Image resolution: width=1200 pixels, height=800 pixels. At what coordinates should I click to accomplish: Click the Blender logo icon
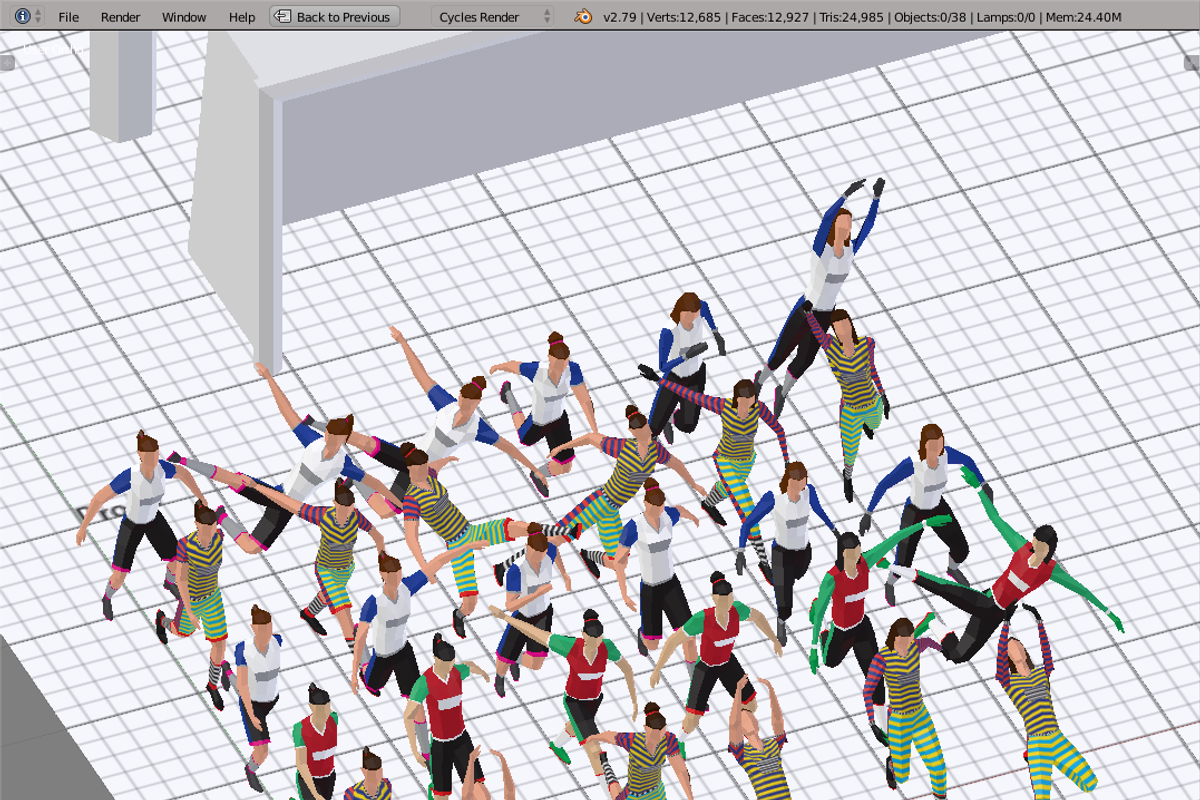tap(582, 17)
